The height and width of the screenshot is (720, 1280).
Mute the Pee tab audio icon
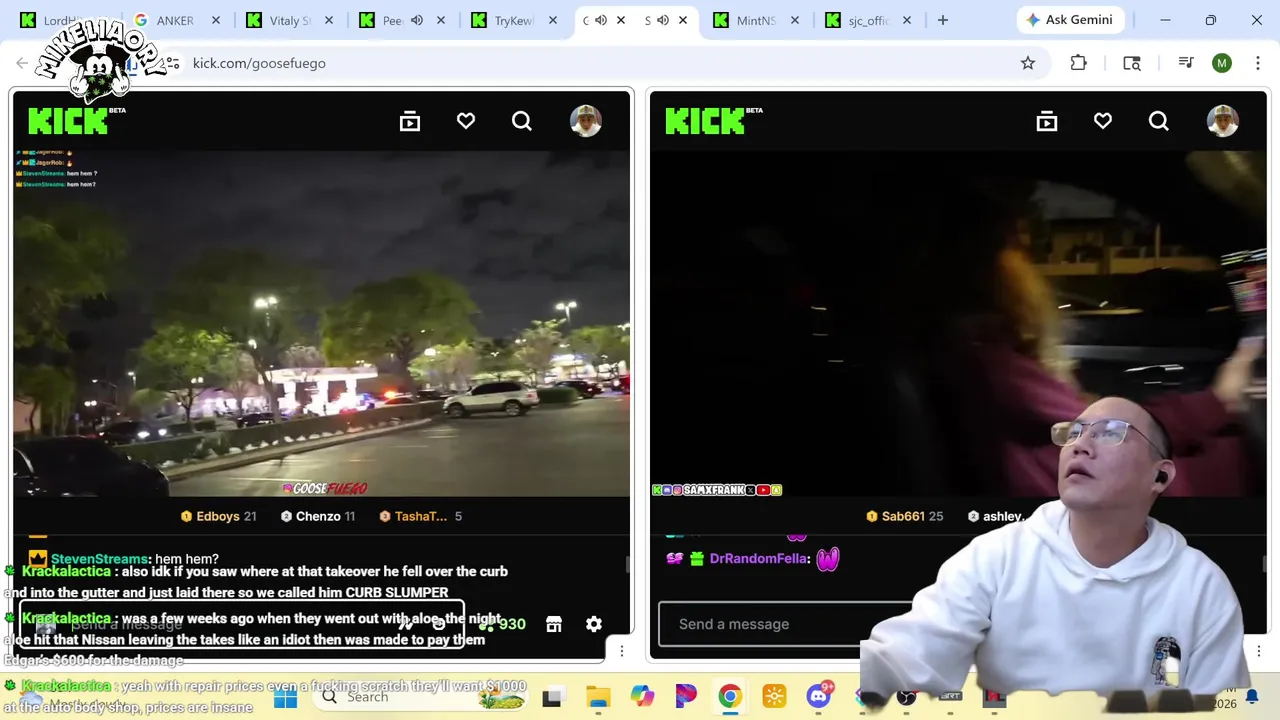[x=417, y=20]
